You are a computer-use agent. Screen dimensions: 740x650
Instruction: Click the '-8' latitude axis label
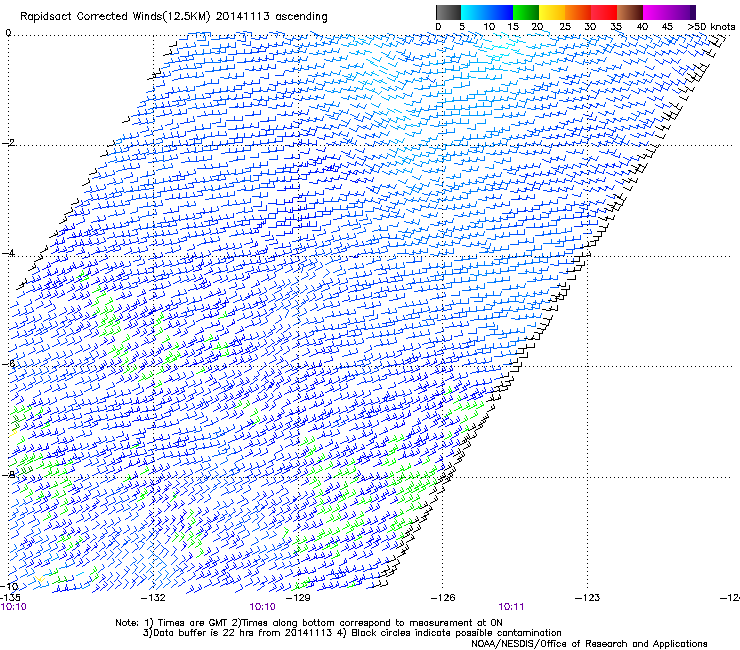click(x=8, y=474)
